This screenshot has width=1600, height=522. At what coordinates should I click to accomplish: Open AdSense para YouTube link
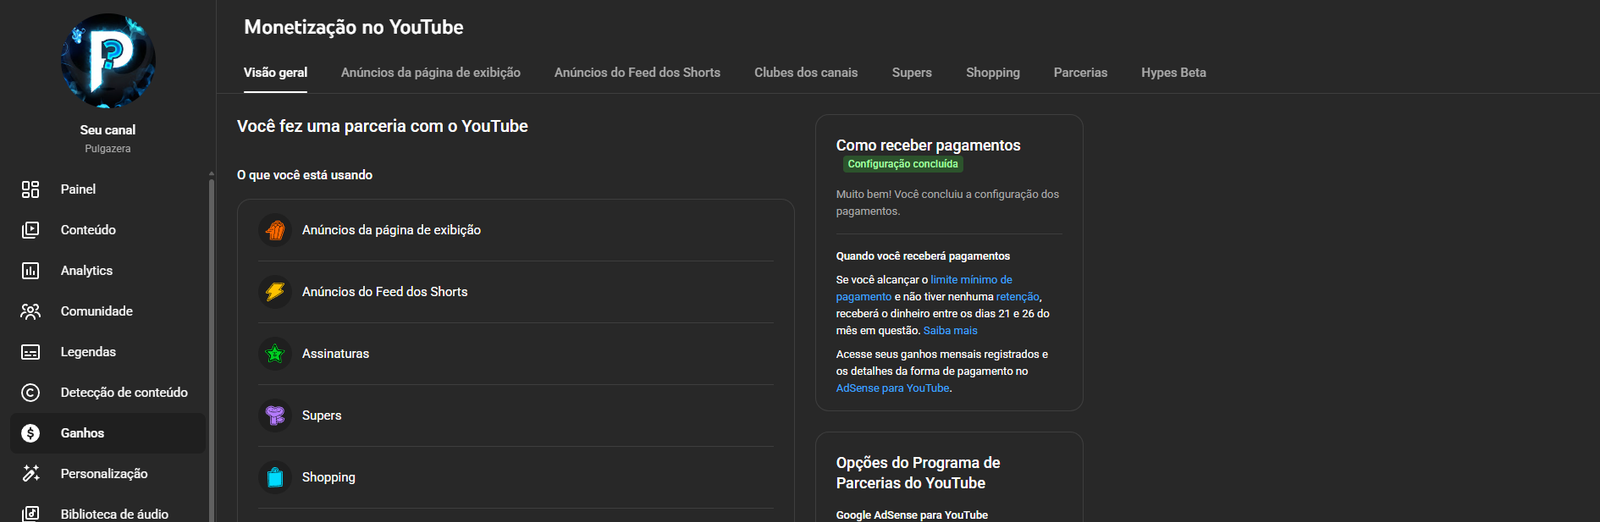(x=892, y=388)
